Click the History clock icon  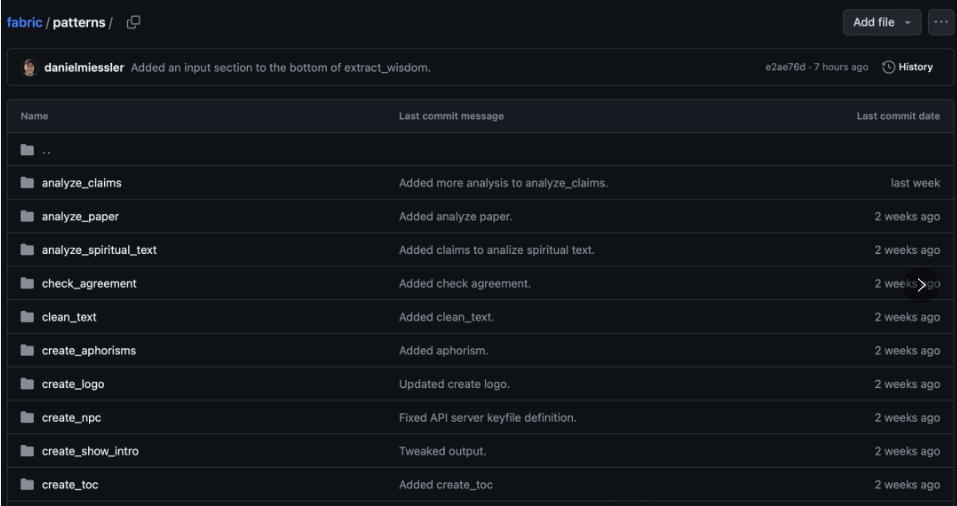click(889, 67)
